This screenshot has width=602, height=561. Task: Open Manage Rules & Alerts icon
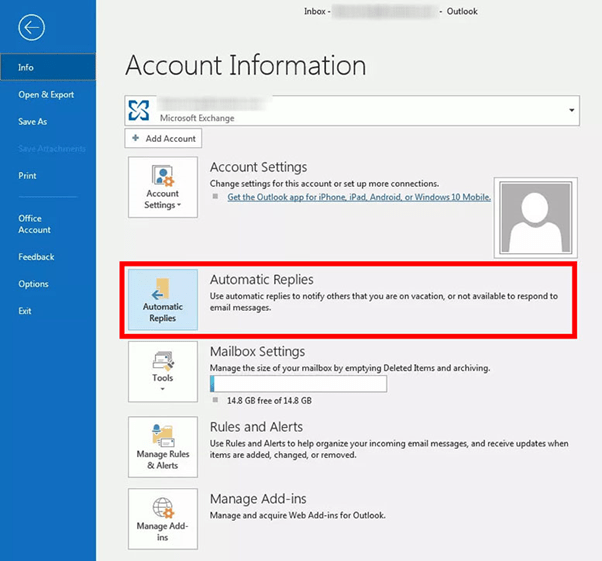(x=162, y=446)
